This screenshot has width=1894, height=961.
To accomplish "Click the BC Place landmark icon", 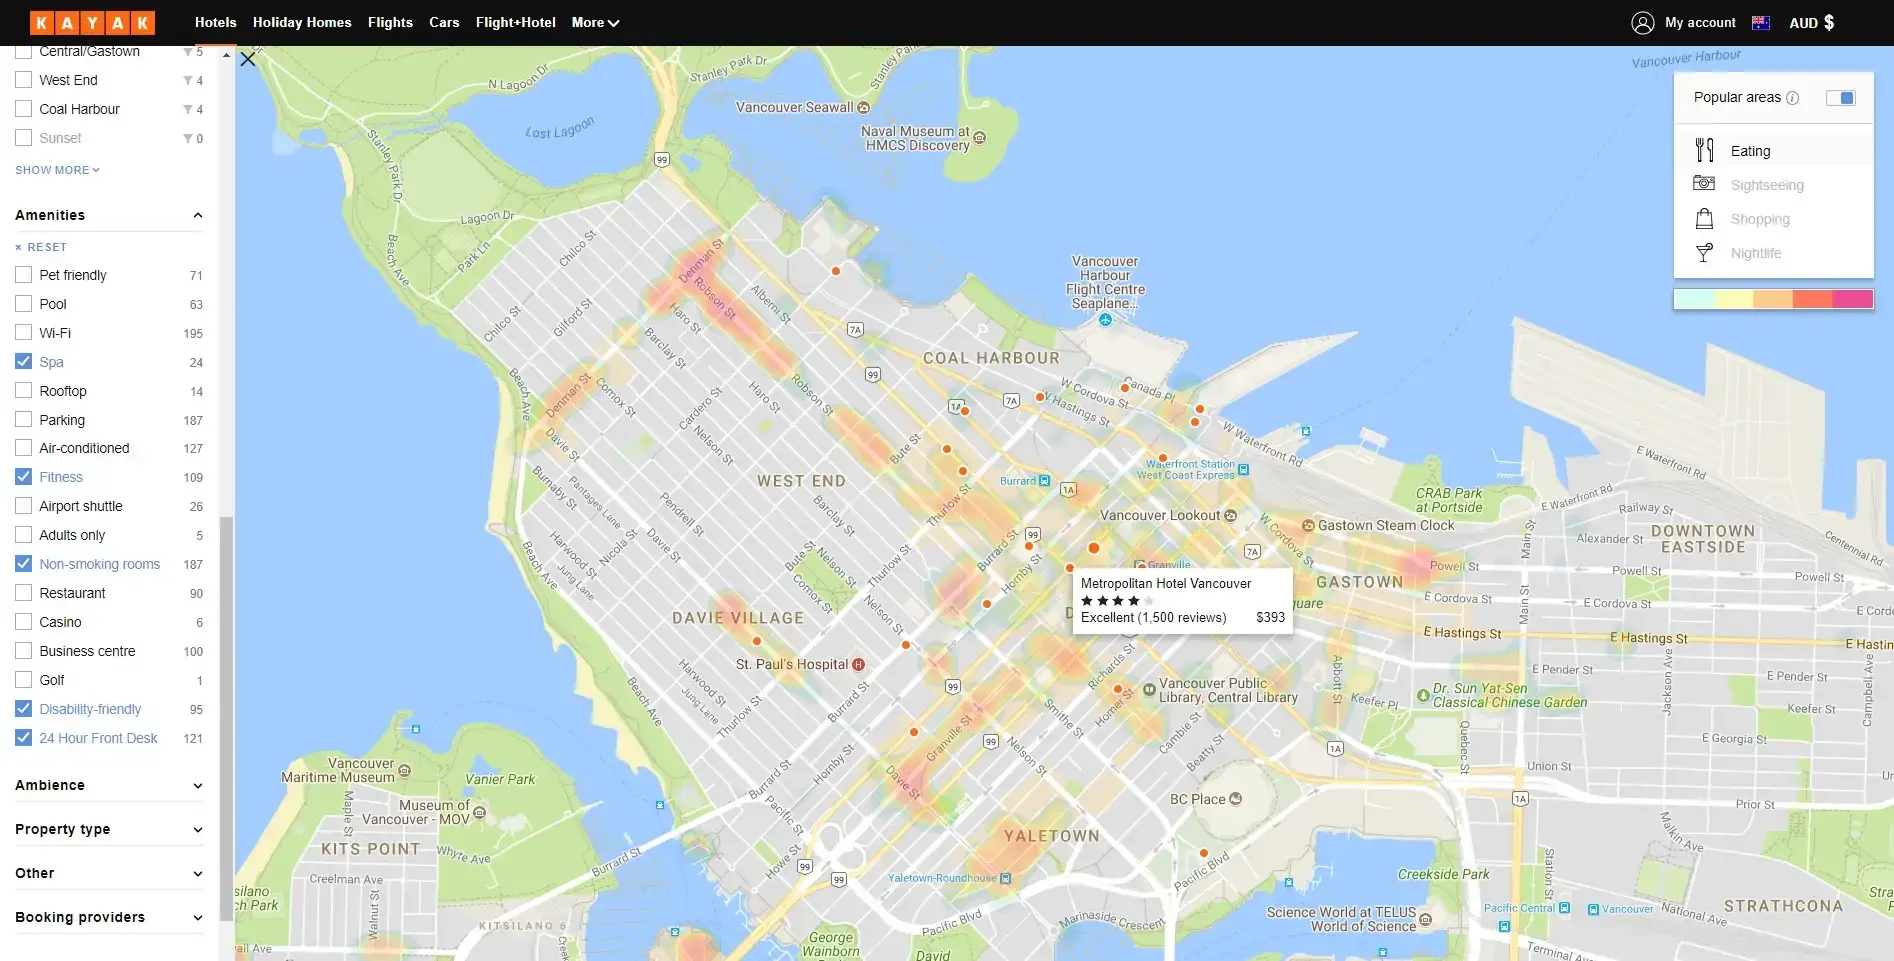I will click(x=1236, y=799).
